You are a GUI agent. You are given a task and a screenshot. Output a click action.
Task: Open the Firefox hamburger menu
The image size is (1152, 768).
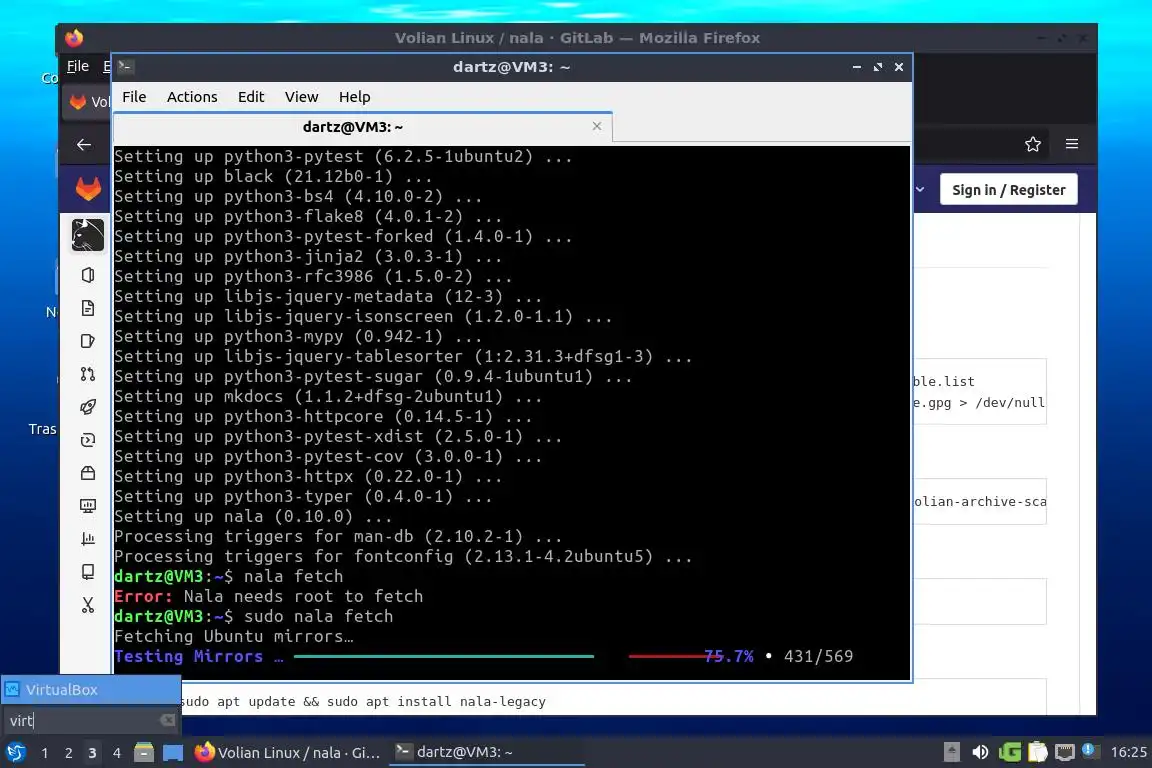(x=1072, y=144)
